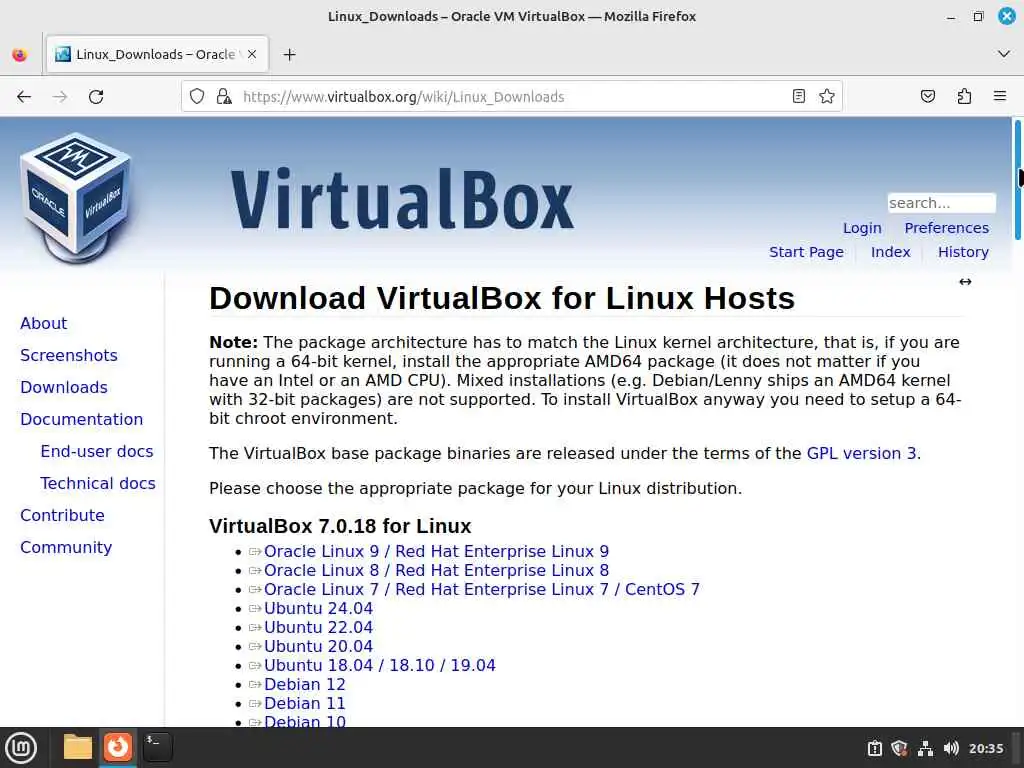
Task: Open the Login link
Action: click(x=862, y=228)
